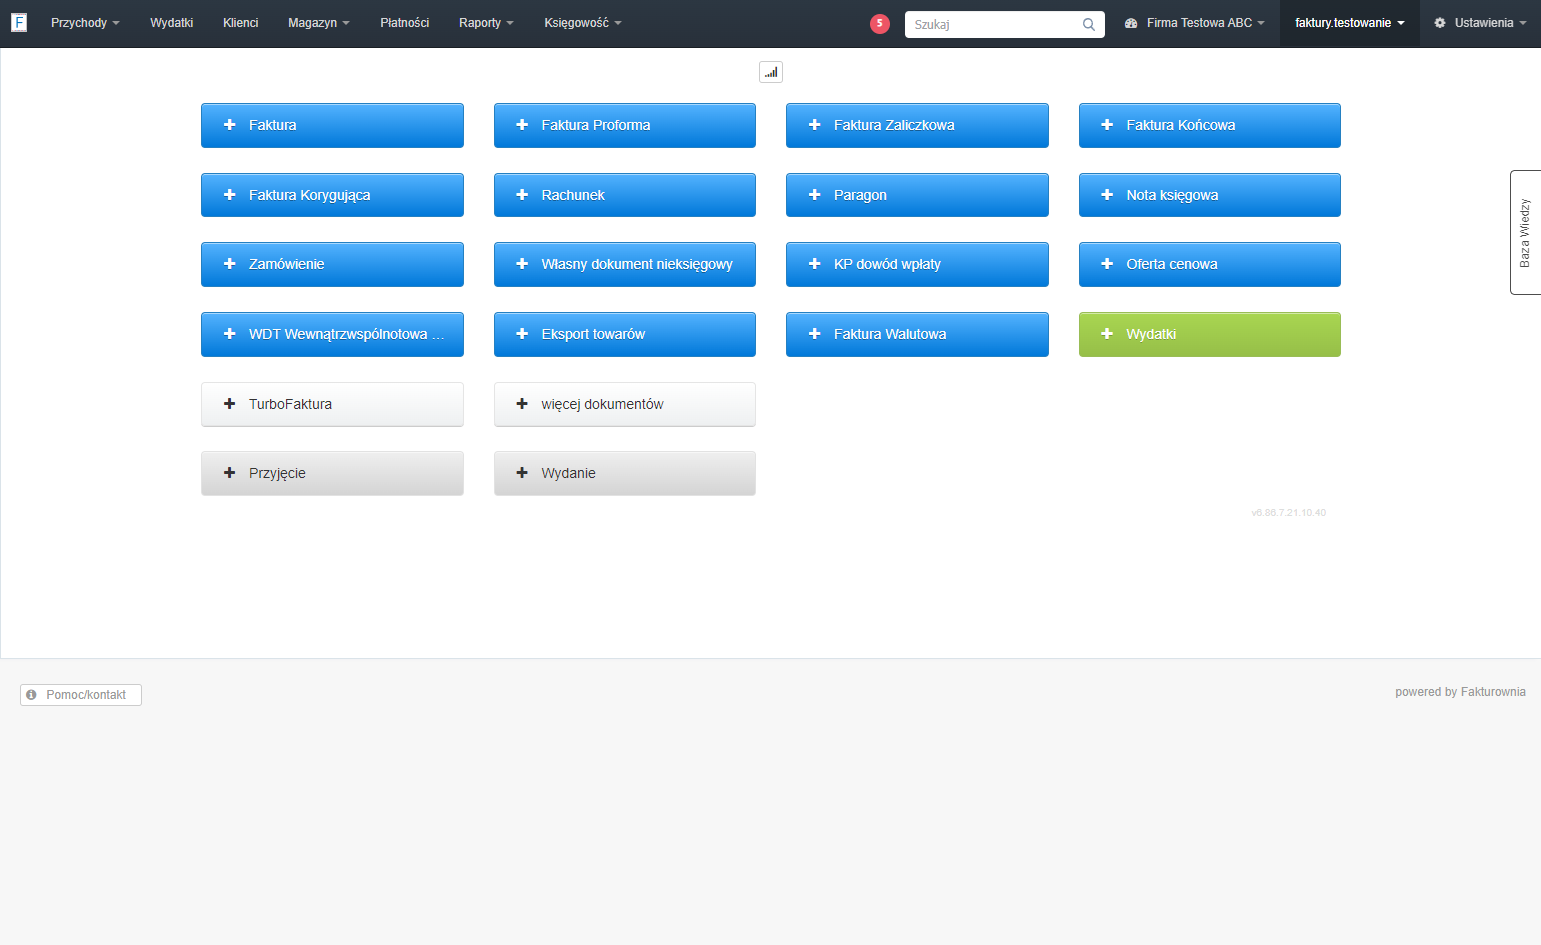Create a new Oferta cenowa

coord(1210,264)
